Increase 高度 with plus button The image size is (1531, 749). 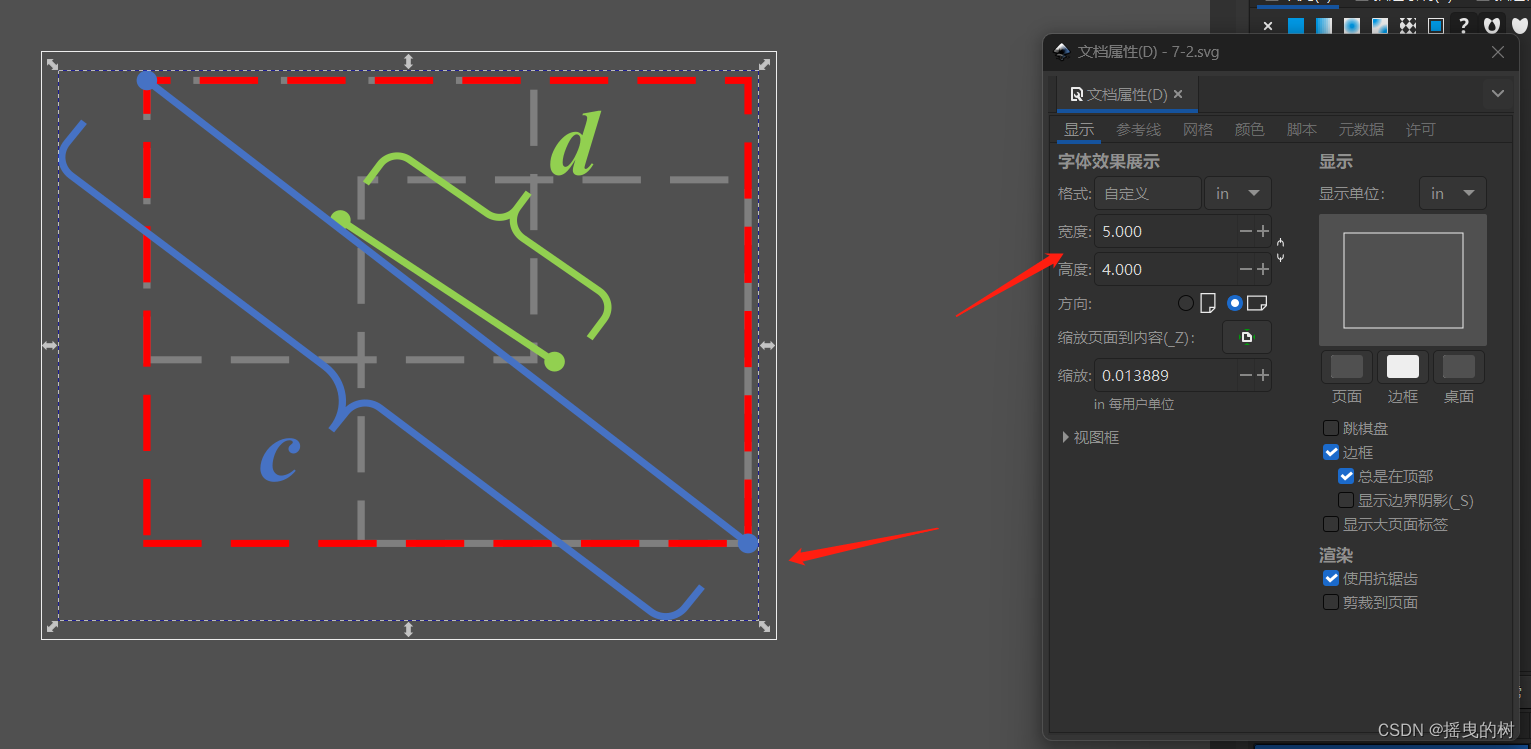click(1263, 269)
